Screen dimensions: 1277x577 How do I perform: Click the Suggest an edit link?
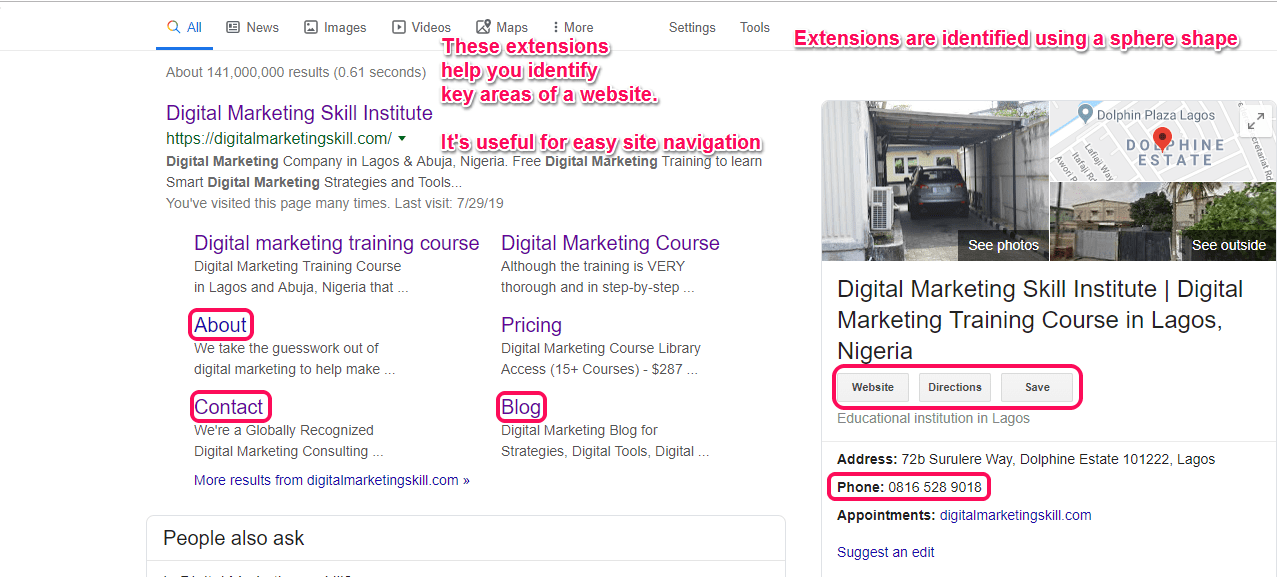click(x=886, y=552)
